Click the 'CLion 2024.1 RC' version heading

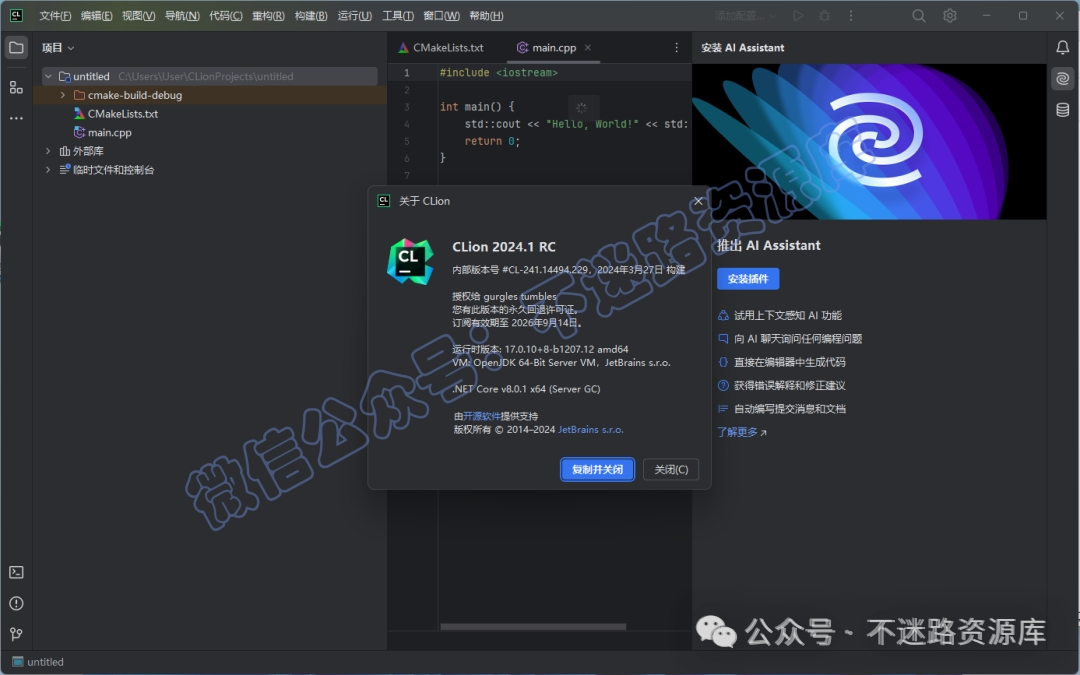503,247
